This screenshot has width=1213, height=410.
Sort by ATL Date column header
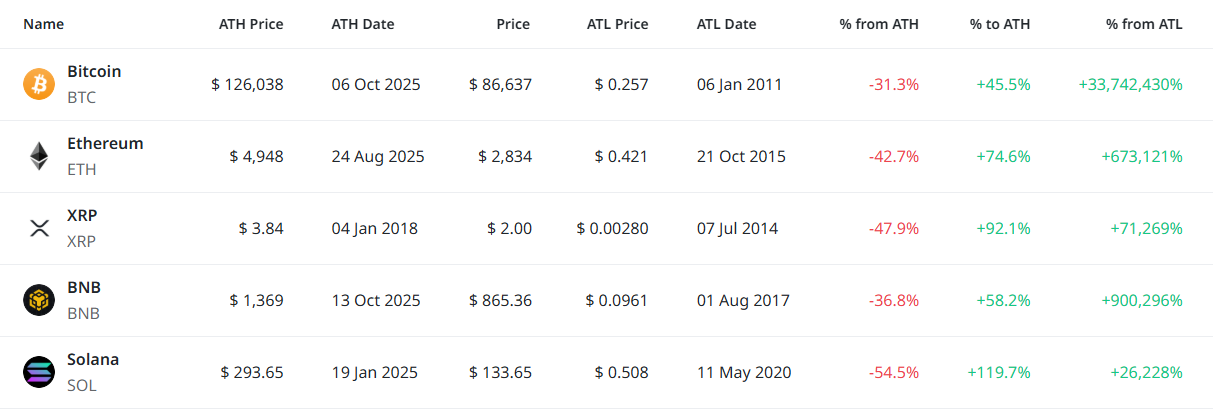727,24
